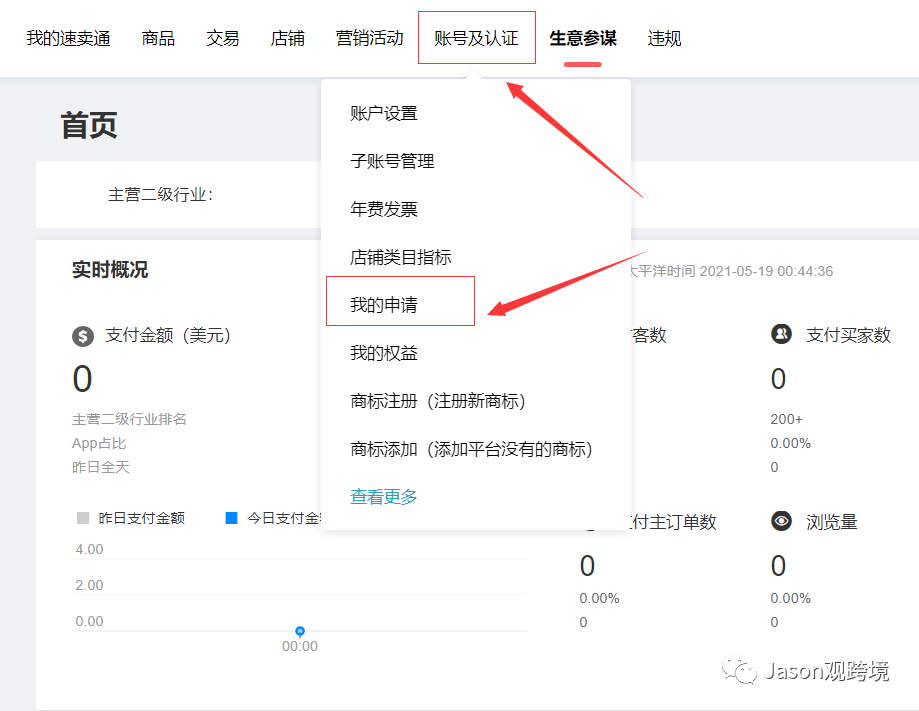The height and width of the screenshot is (711, 919).
Task: Click the eye icon beside 浏览量
Action: (781, 521)
